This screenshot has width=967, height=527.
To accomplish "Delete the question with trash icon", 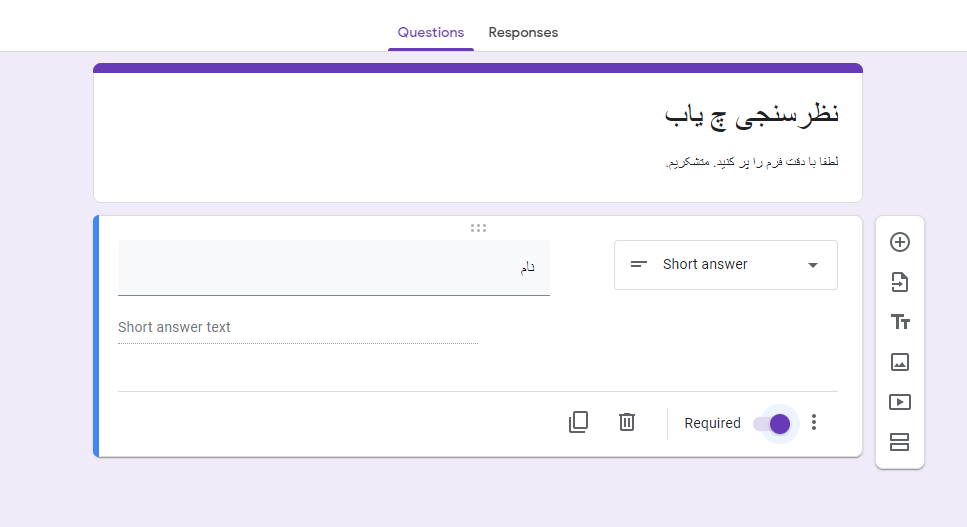I will pyautogui.click(x=627, y=422).
